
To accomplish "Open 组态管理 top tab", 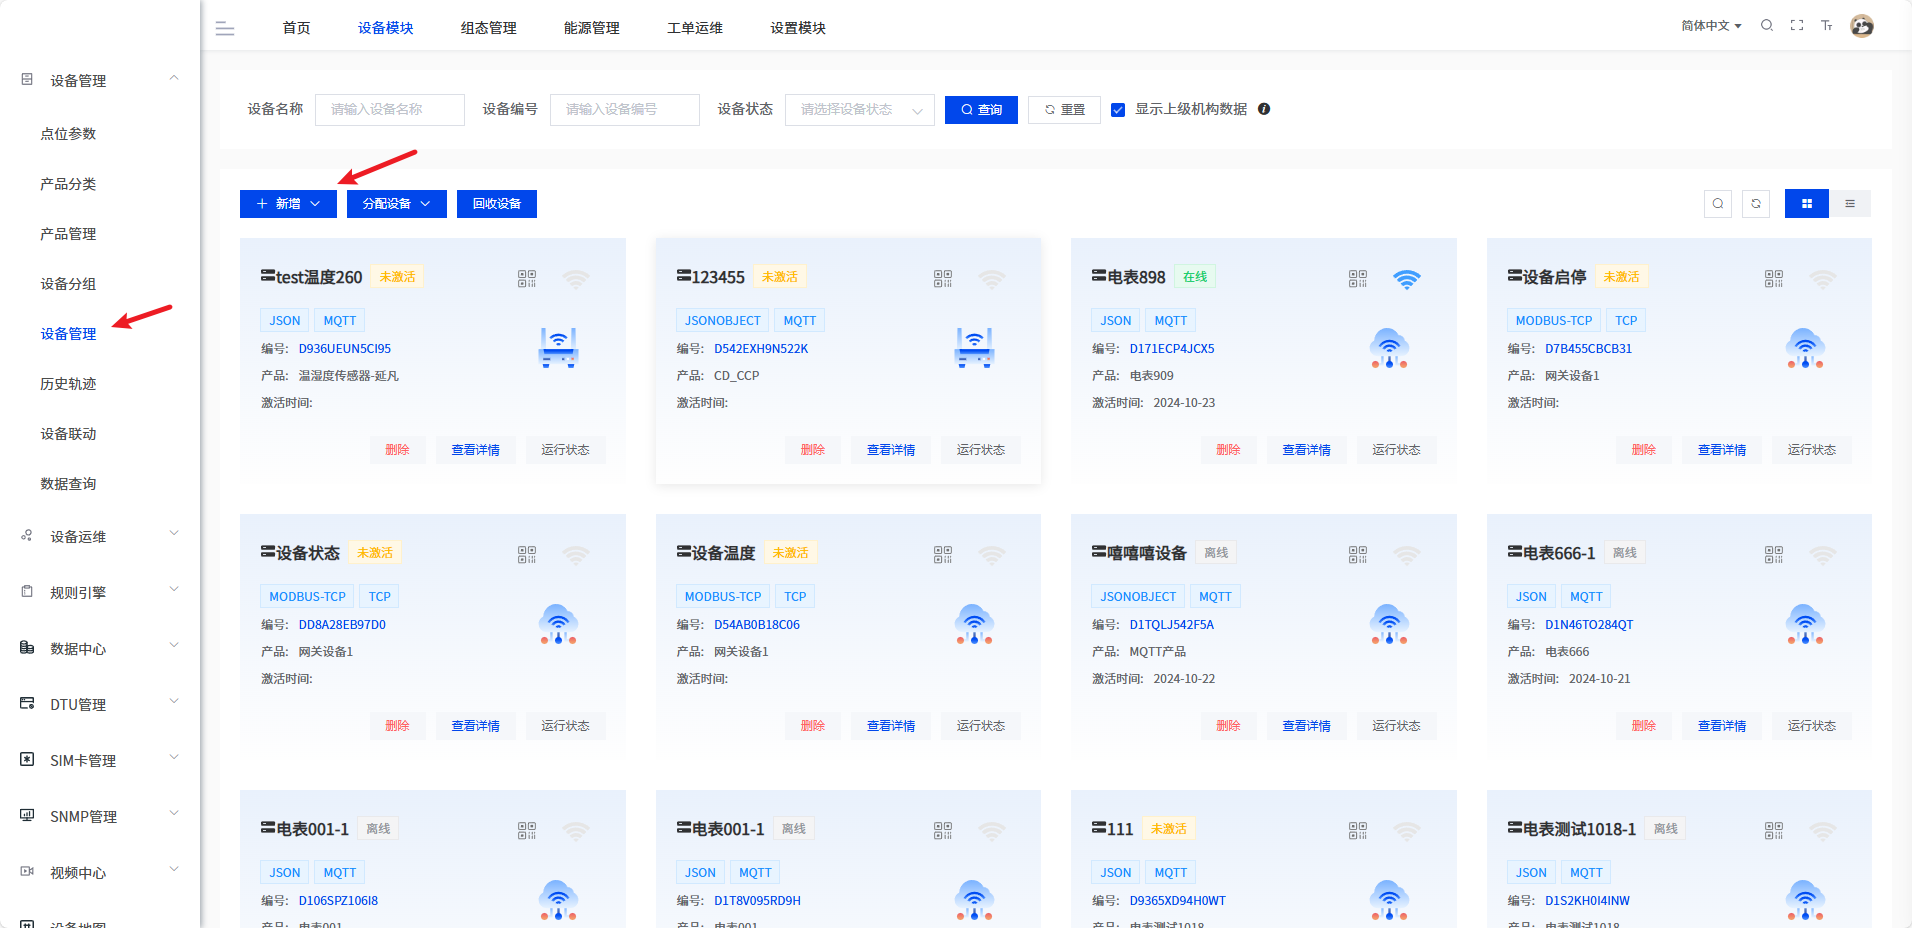I will point(488,28).
